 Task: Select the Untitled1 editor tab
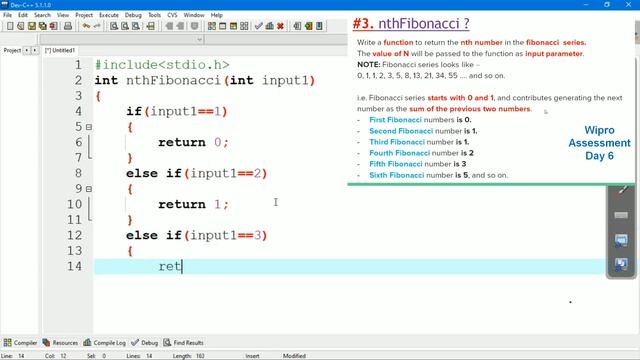coord(60,50)
